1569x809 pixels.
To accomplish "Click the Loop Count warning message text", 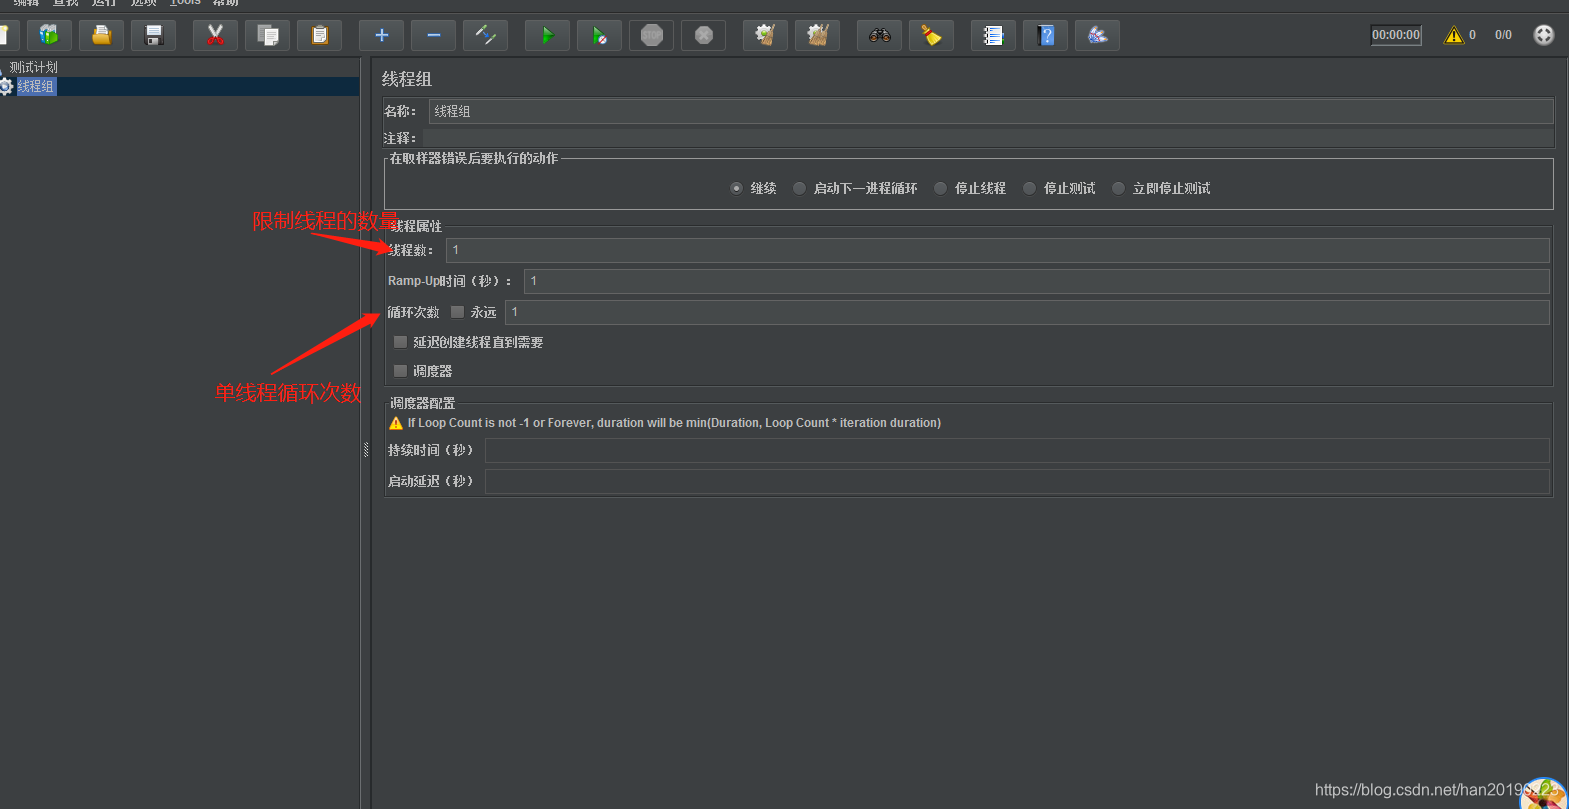I will click(674, 423).
